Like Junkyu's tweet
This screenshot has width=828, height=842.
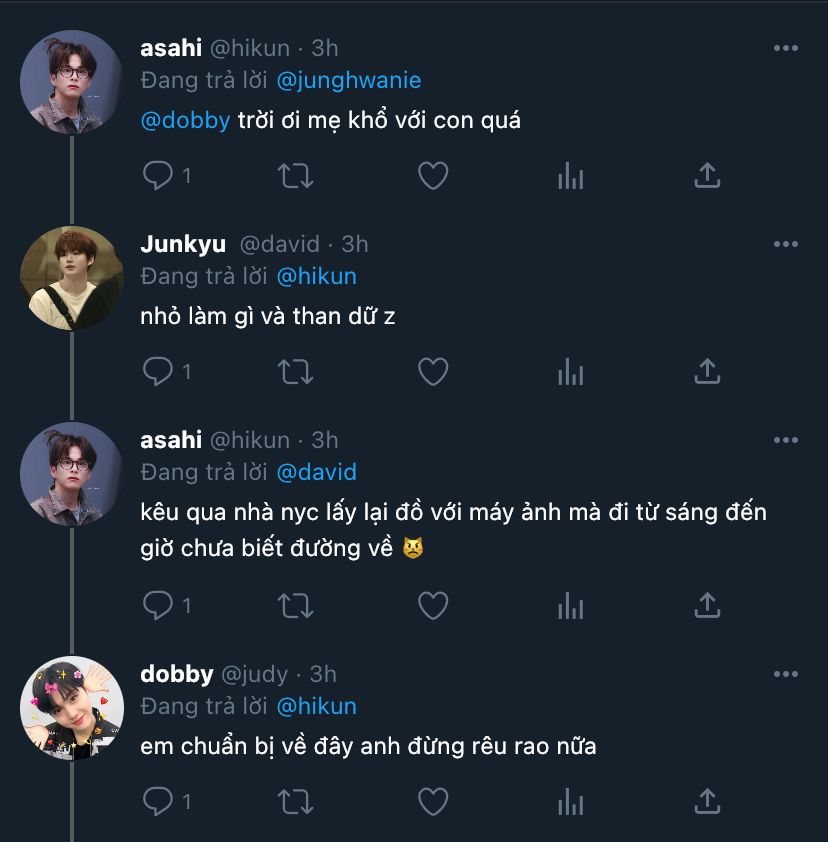(x=432, y=372)
